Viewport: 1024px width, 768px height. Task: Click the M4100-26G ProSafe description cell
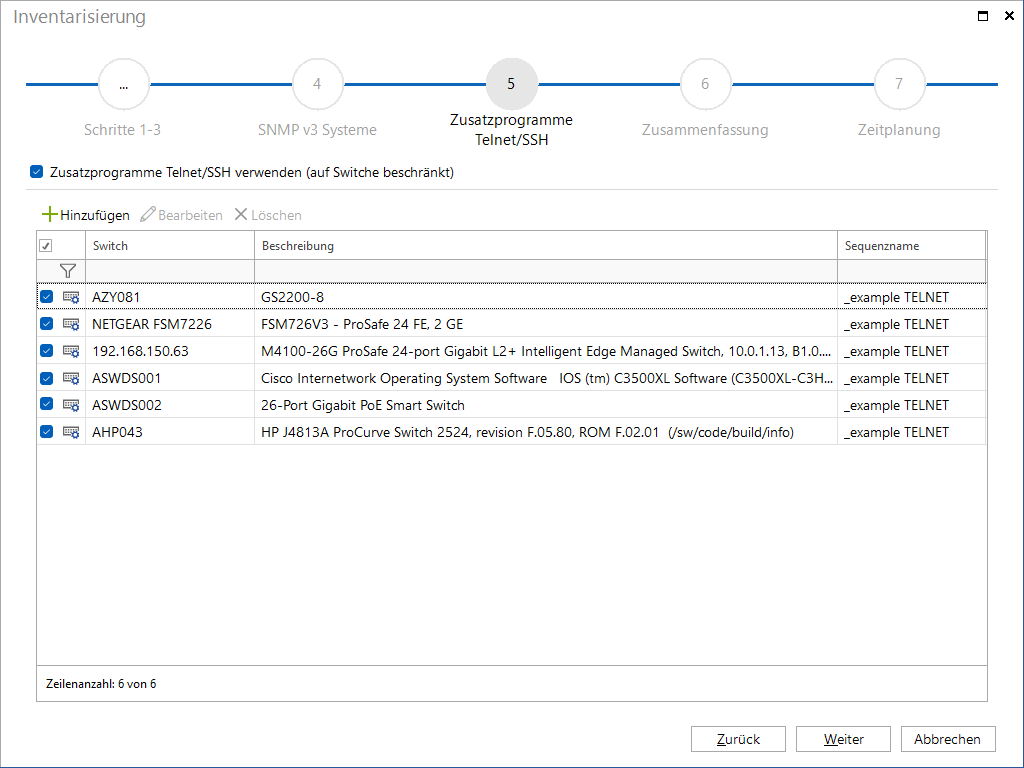[546, 351]
